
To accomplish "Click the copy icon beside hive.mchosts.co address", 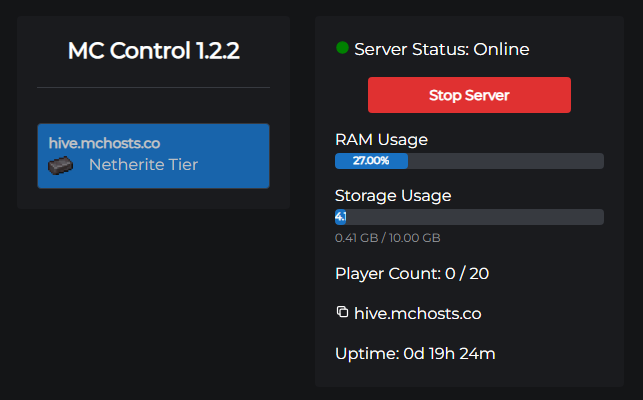I will coord(342,312).
